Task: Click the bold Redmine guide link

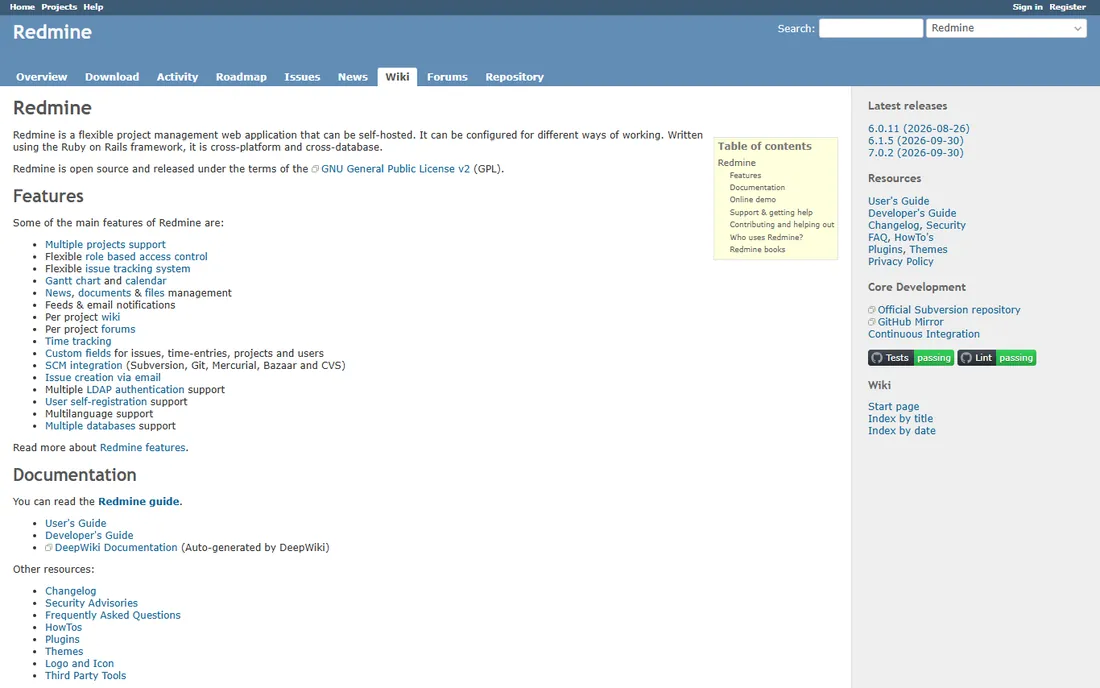Action: 138,501
